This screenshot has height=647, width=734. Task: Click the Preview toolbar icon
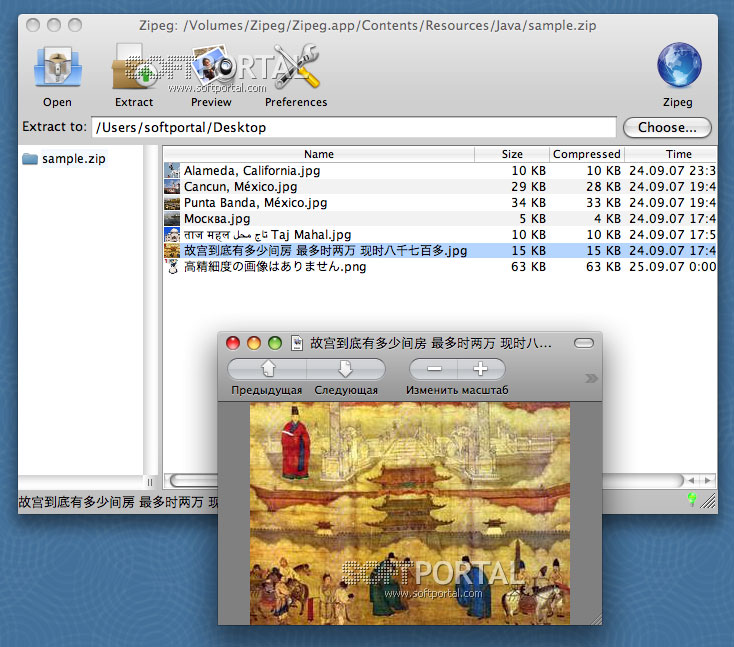click(x=212, y=67)
